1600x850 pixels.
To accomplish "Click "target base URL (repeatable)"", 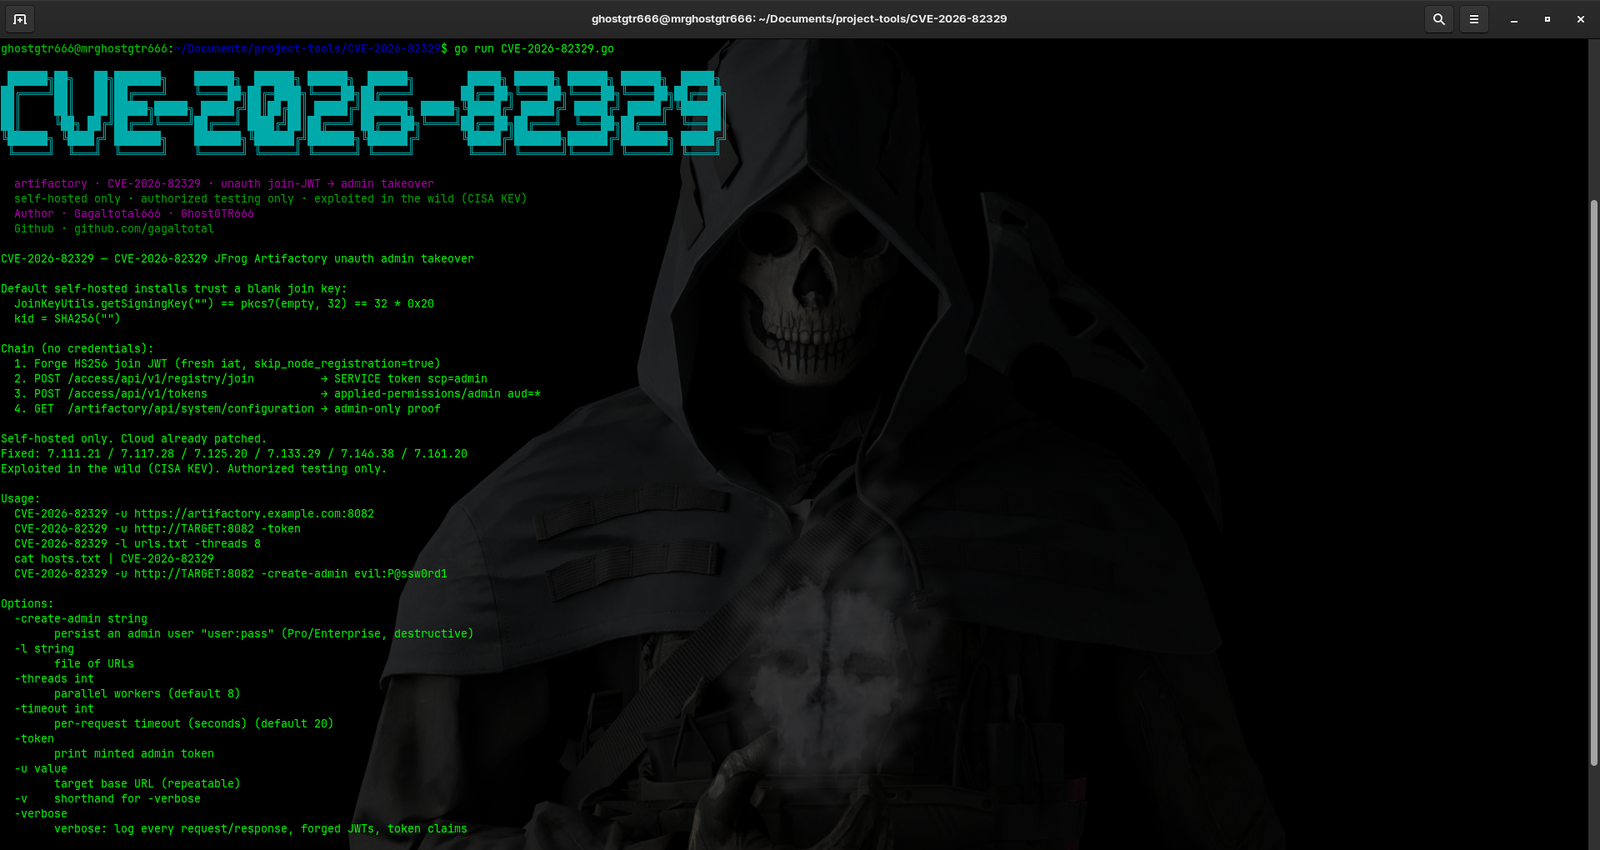I will tap(147, 784).
